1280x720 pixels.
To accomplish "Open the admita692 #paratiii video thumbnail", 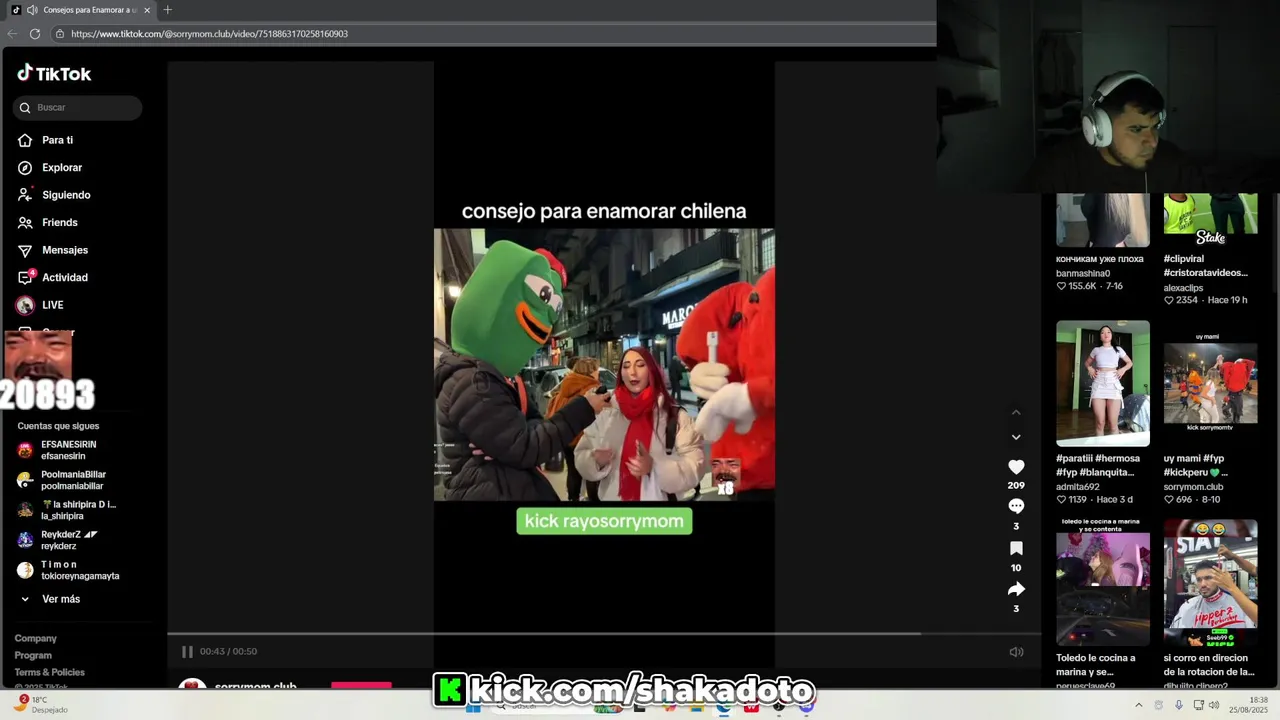I will coord(1103,383).
